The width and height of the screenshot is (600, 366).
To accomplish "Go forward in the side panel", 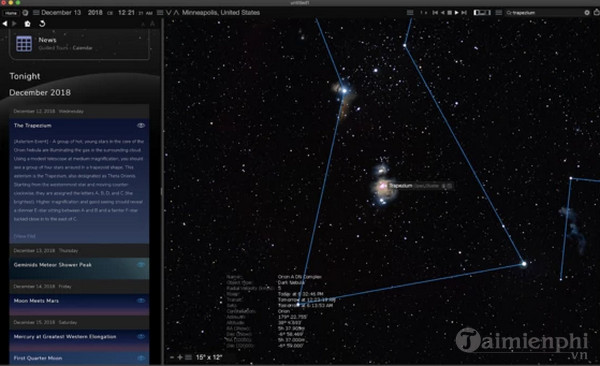I will 14,23.
